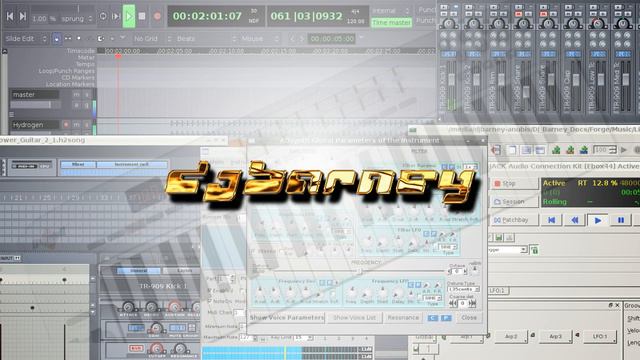Click the first green module icon in the sequencer toolbar
The height and width of the screenshot is (360, 640).
pos(556,150)
